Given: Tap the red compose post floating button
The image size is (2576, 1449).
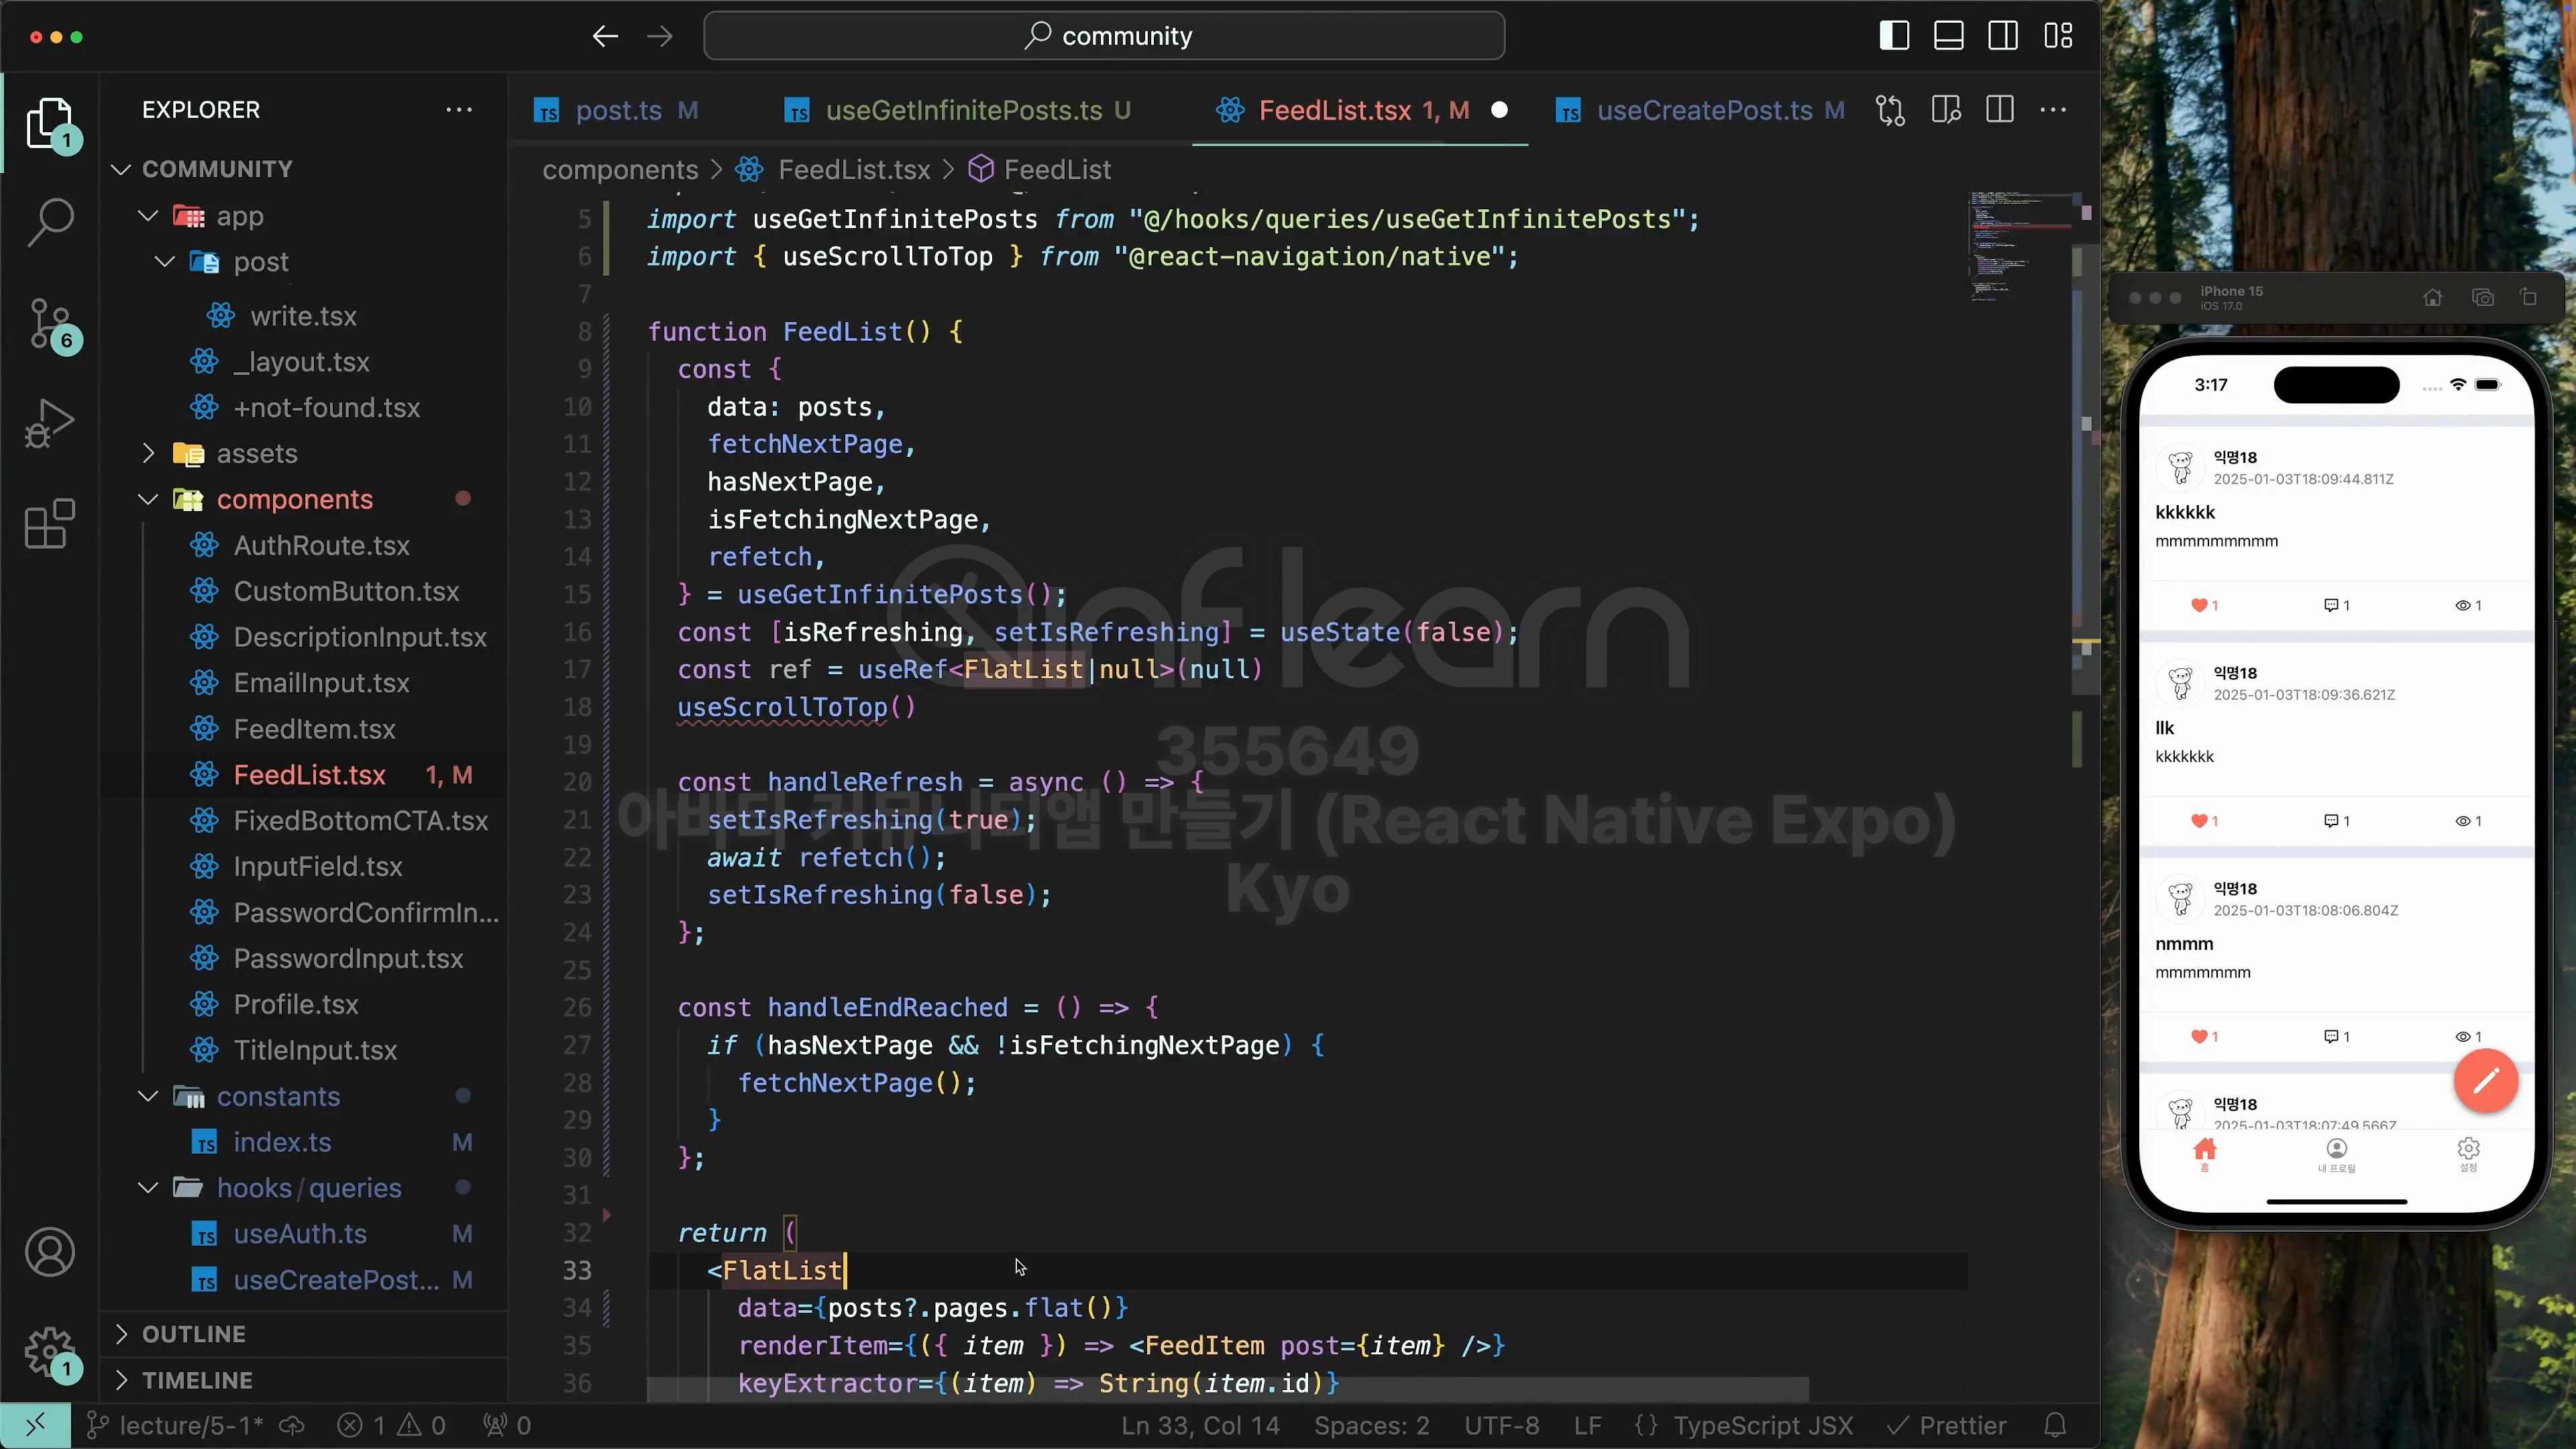Looking at the screenshot, I should coord(2485,1081).
